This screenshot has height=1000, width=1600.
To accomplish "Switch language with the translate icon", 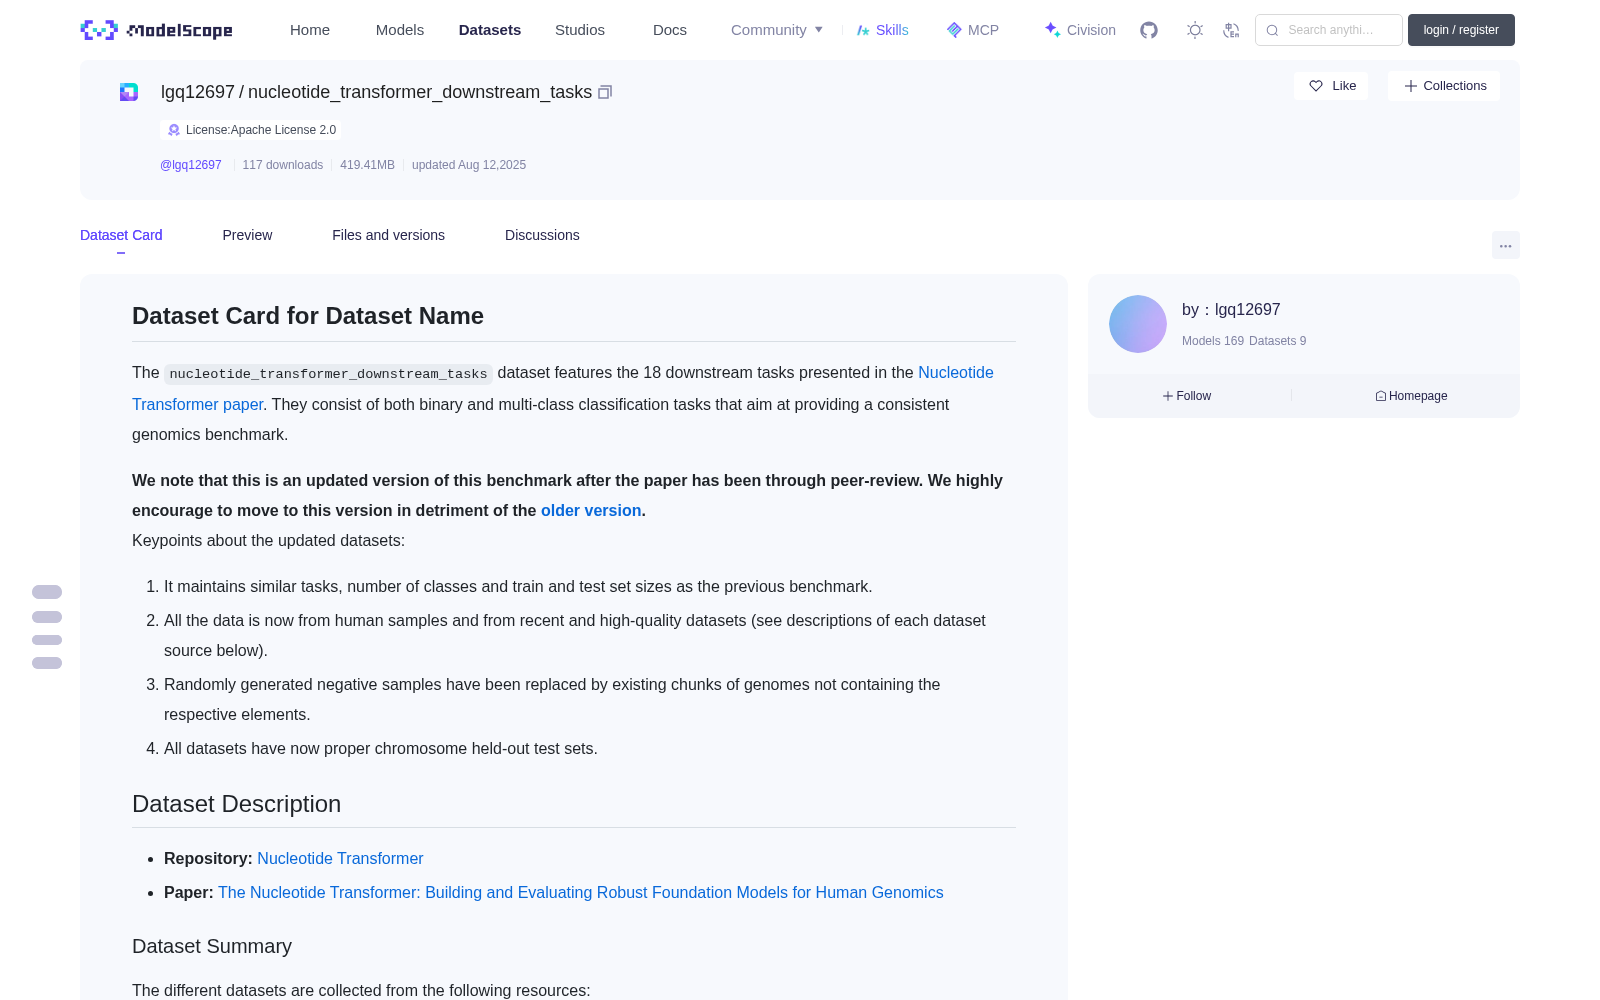I will (1232, 30).
